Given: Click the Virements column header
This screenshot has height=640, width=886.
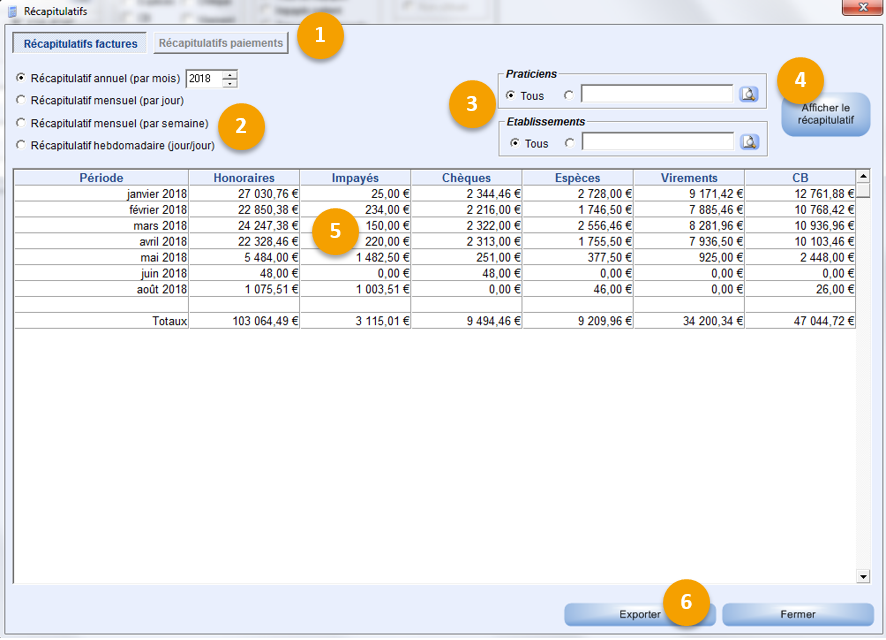Looking at the screenshot, I should pos(689,178).
